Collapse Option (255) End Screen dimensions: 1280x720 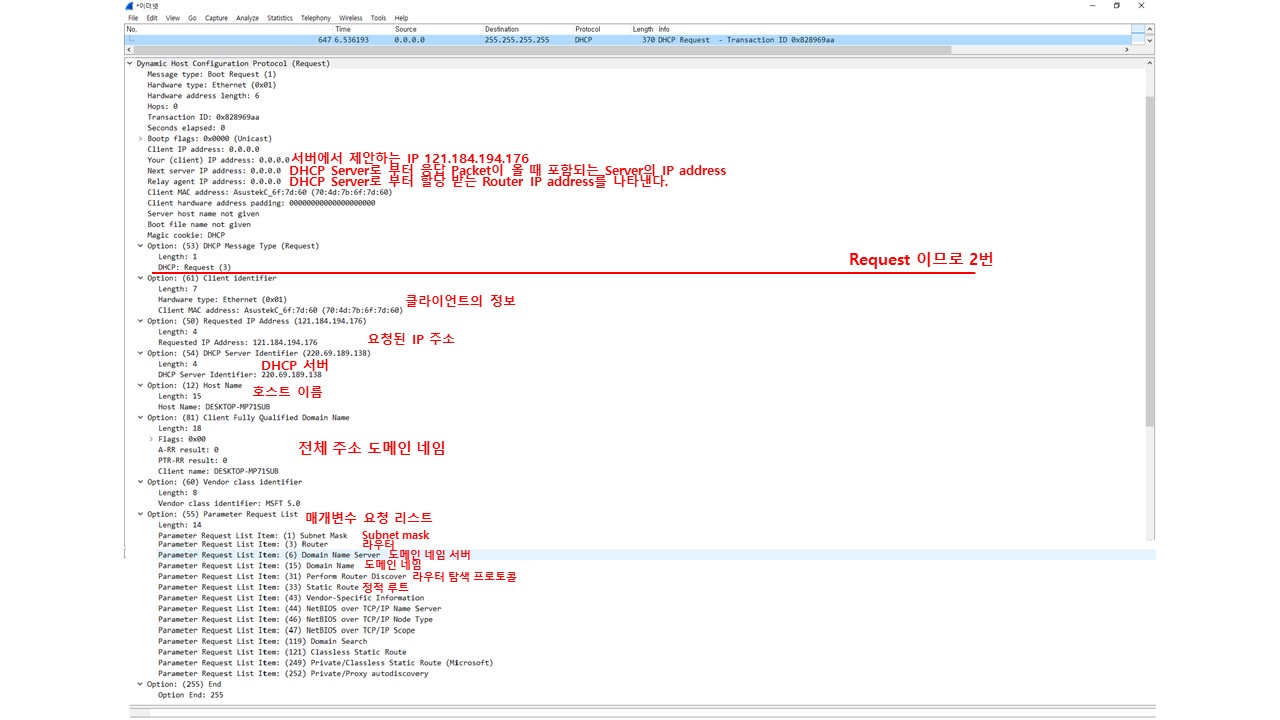click(x=141, y=684)
